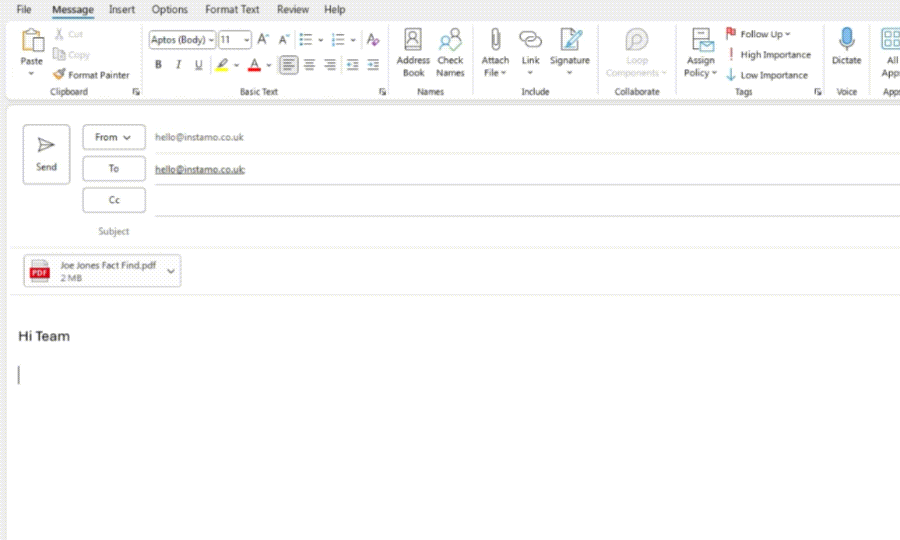The image size is (900, 540).
Task: Open the Help tab
Action: (335, 10)
